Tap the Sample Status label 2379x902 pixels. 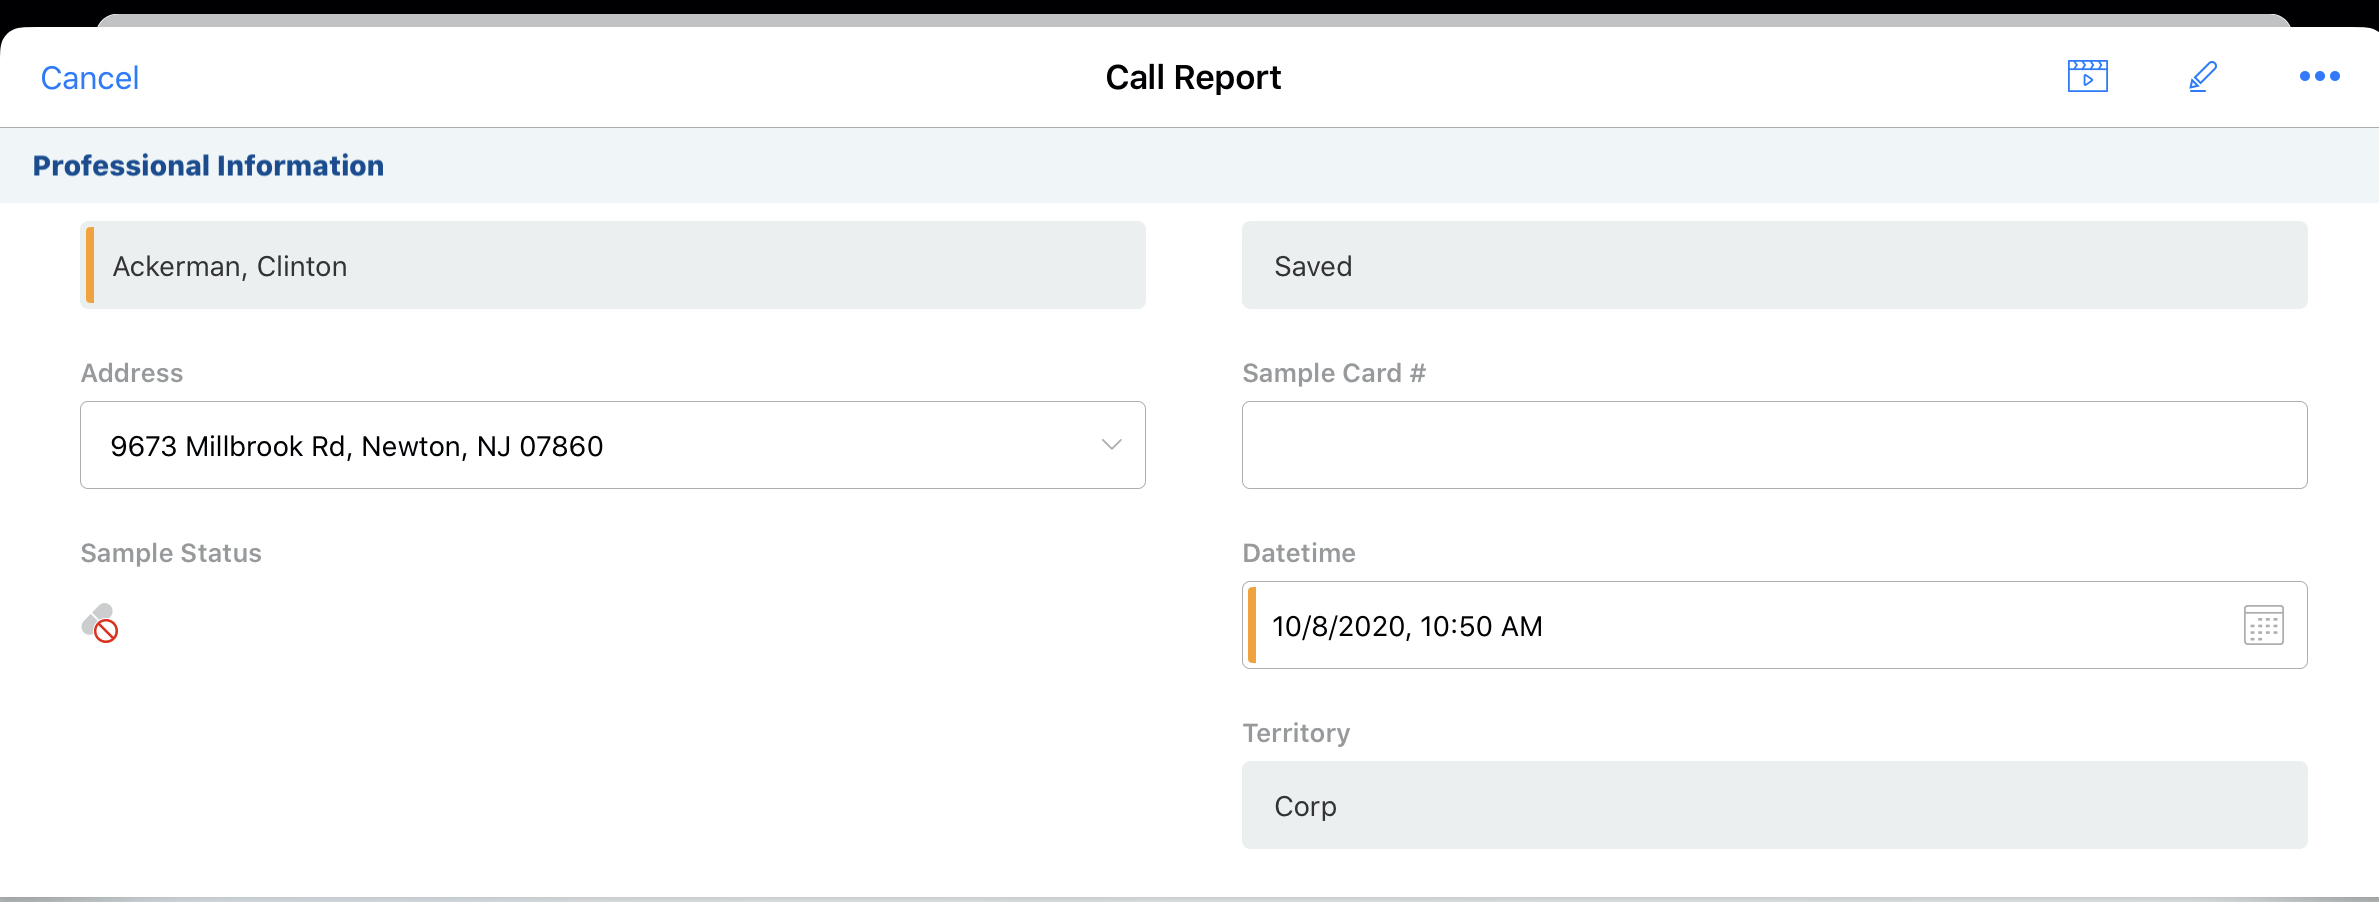pyautogui.click(x=171, y=553)
